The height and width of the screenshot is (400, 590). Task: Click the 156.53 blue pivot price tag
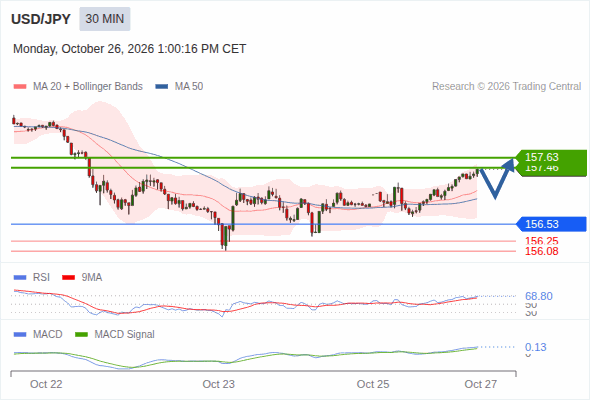click(552, 224)
